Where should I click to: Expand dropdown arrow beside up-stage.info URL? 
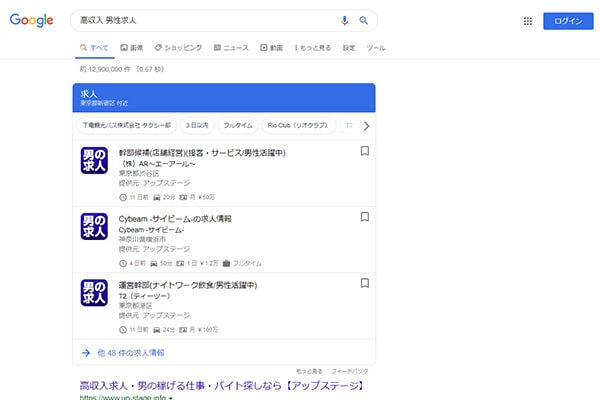[x=171, y=398]
